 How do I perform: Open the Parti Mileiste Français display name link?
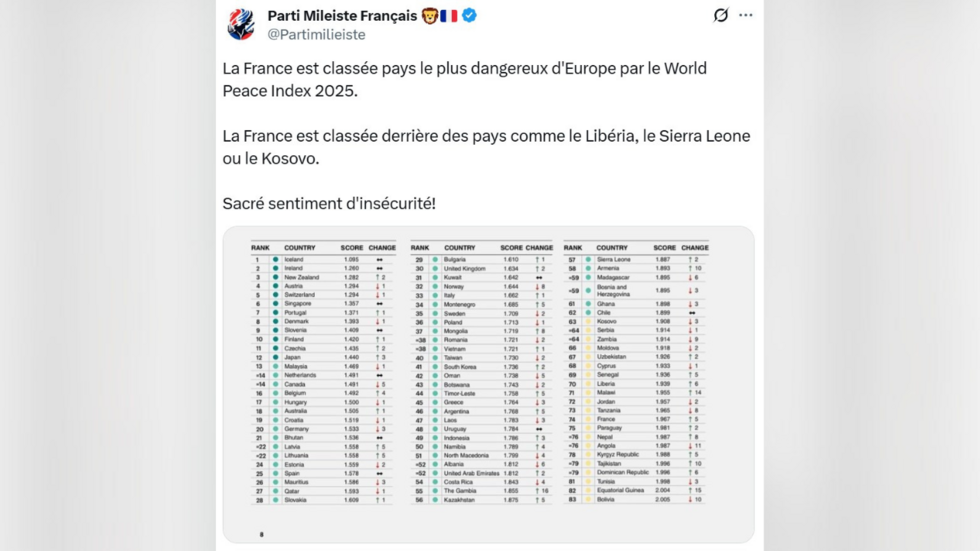coord(342,15)
